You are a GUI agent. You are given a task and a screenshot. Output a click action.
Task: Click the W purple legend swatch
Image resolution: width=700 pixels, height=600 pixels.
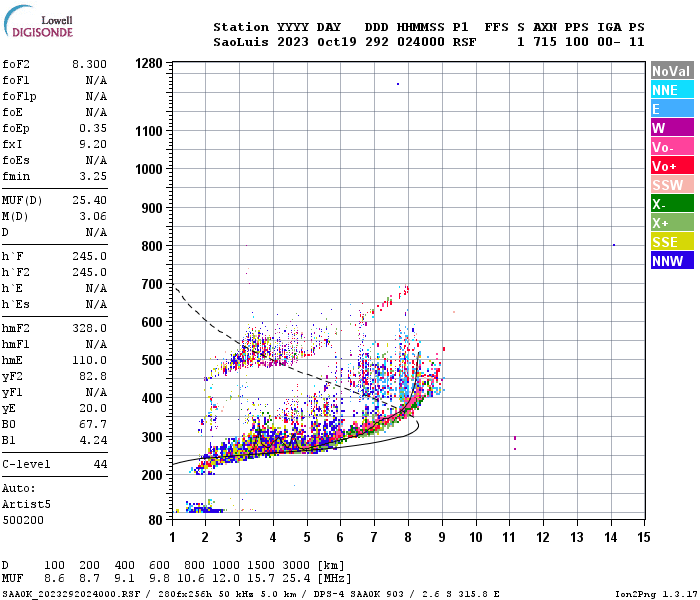(672, 128)
